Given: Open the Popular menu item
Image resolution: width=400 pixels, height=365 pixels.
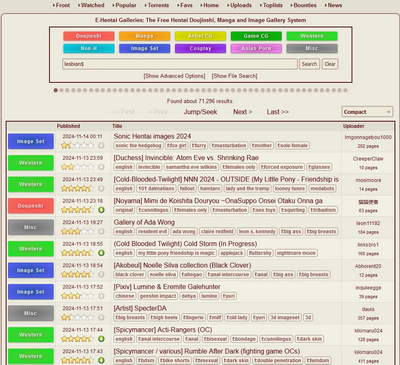Looking at the screenshot, I should (x=125, y=5).
